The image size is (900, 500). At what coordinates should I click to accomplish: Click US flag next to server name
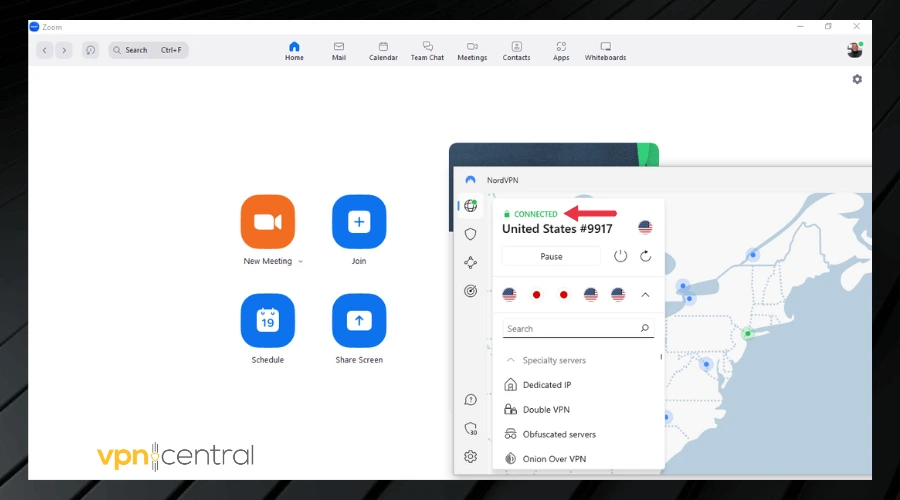645,227
